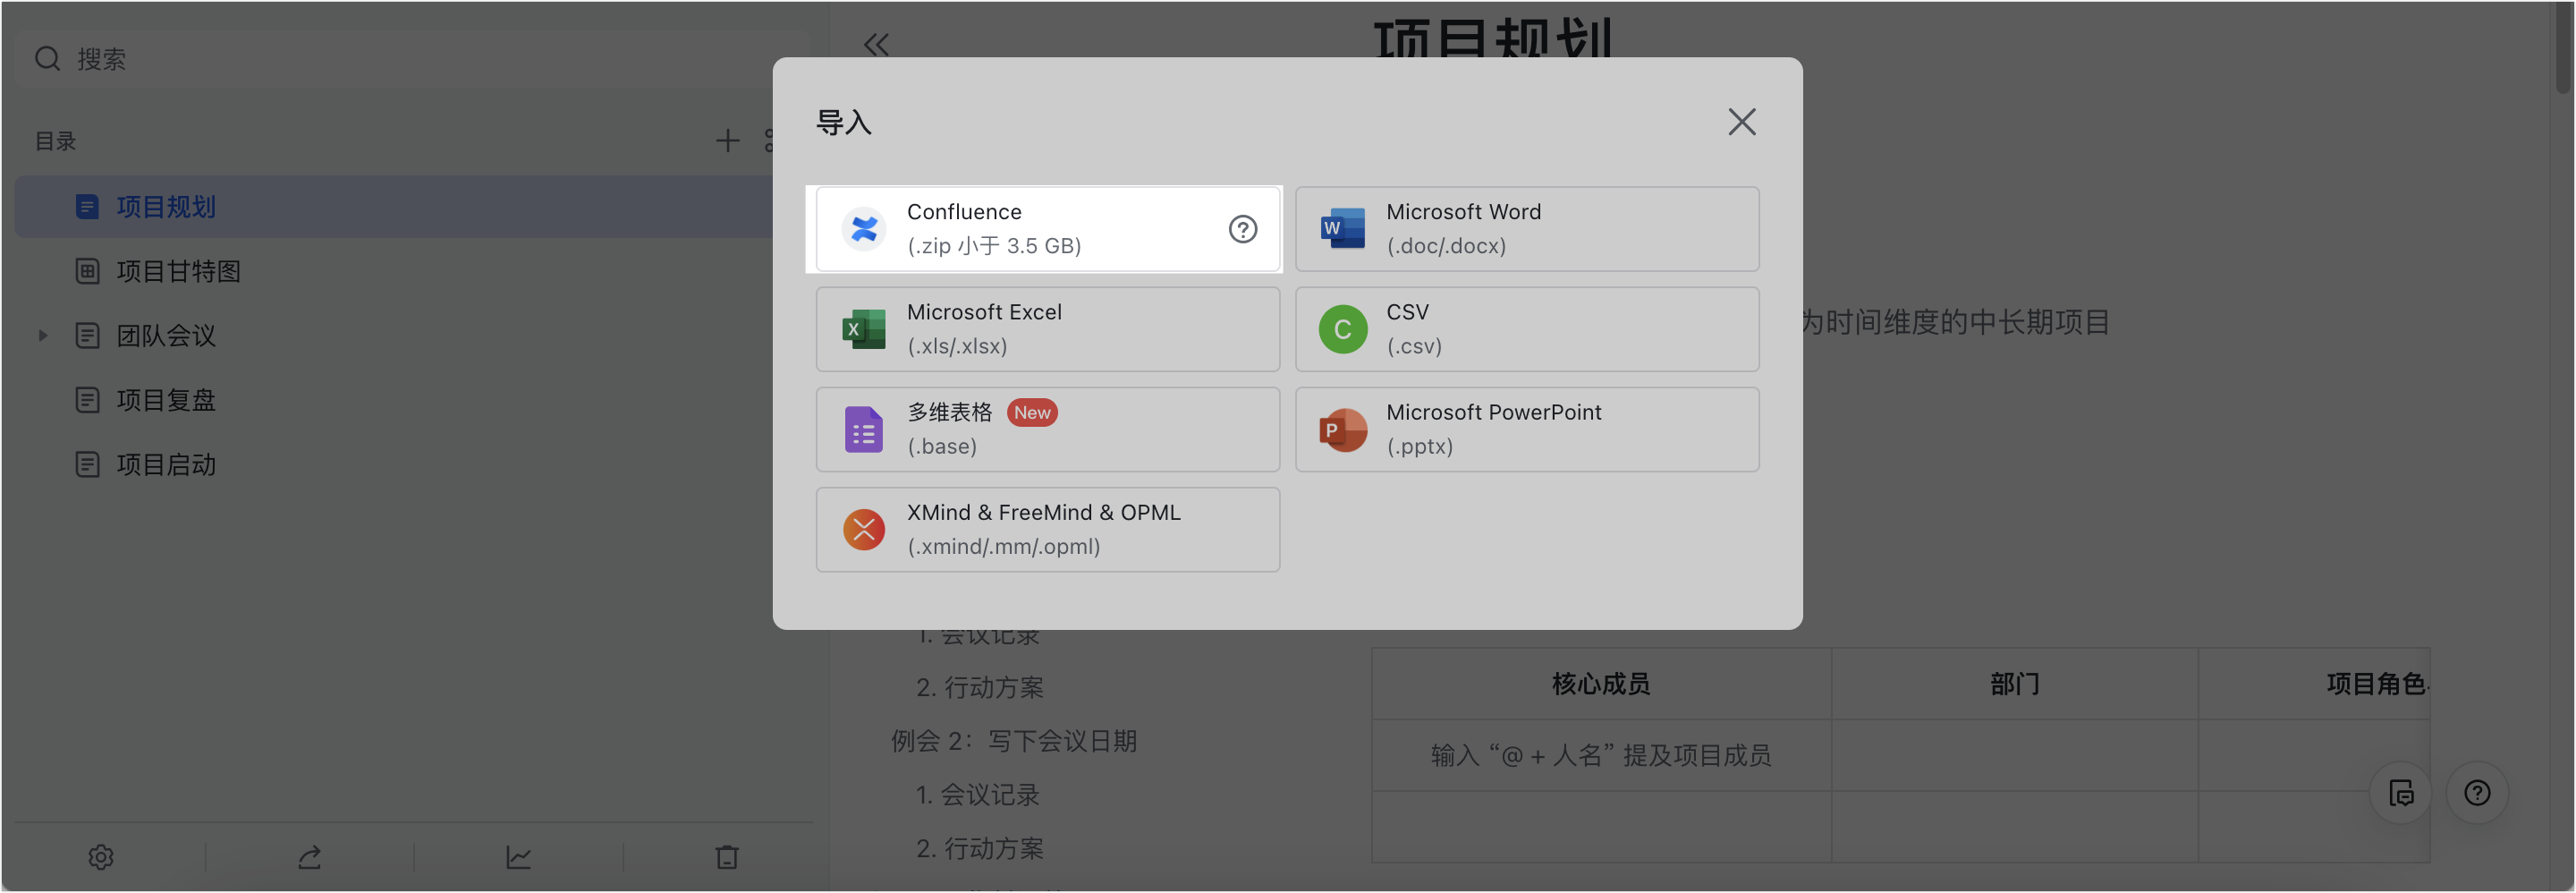2576x893 pixels.
Task: Click the Excel spreadsheet icon
Action: click(863, 329)
